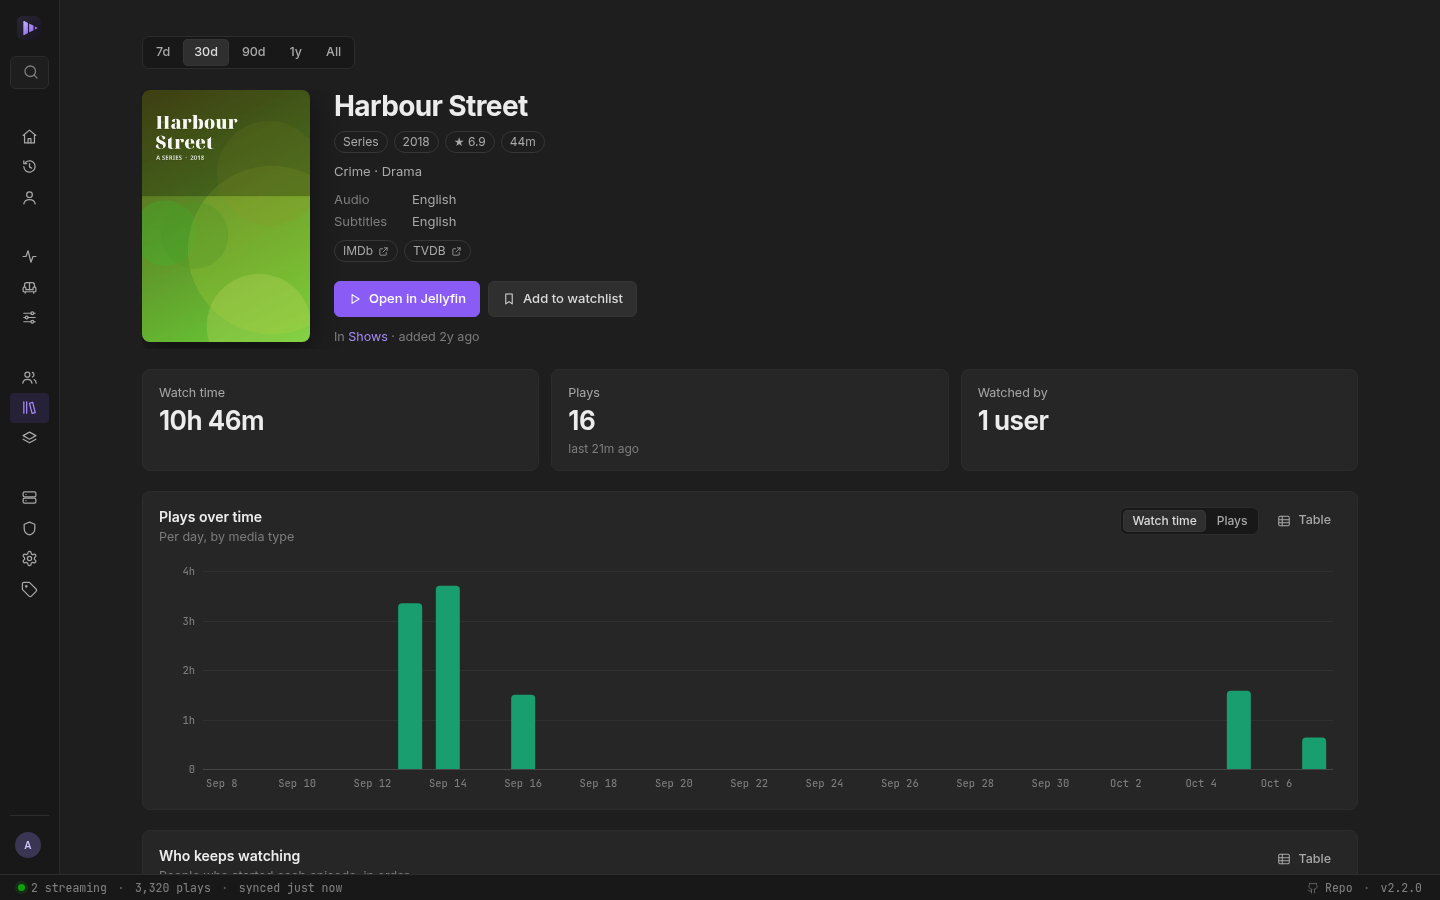The height and width of the screenshot is (900, 1440).
Task: Click Add to watchlist button
Action: tap(562, 299)
